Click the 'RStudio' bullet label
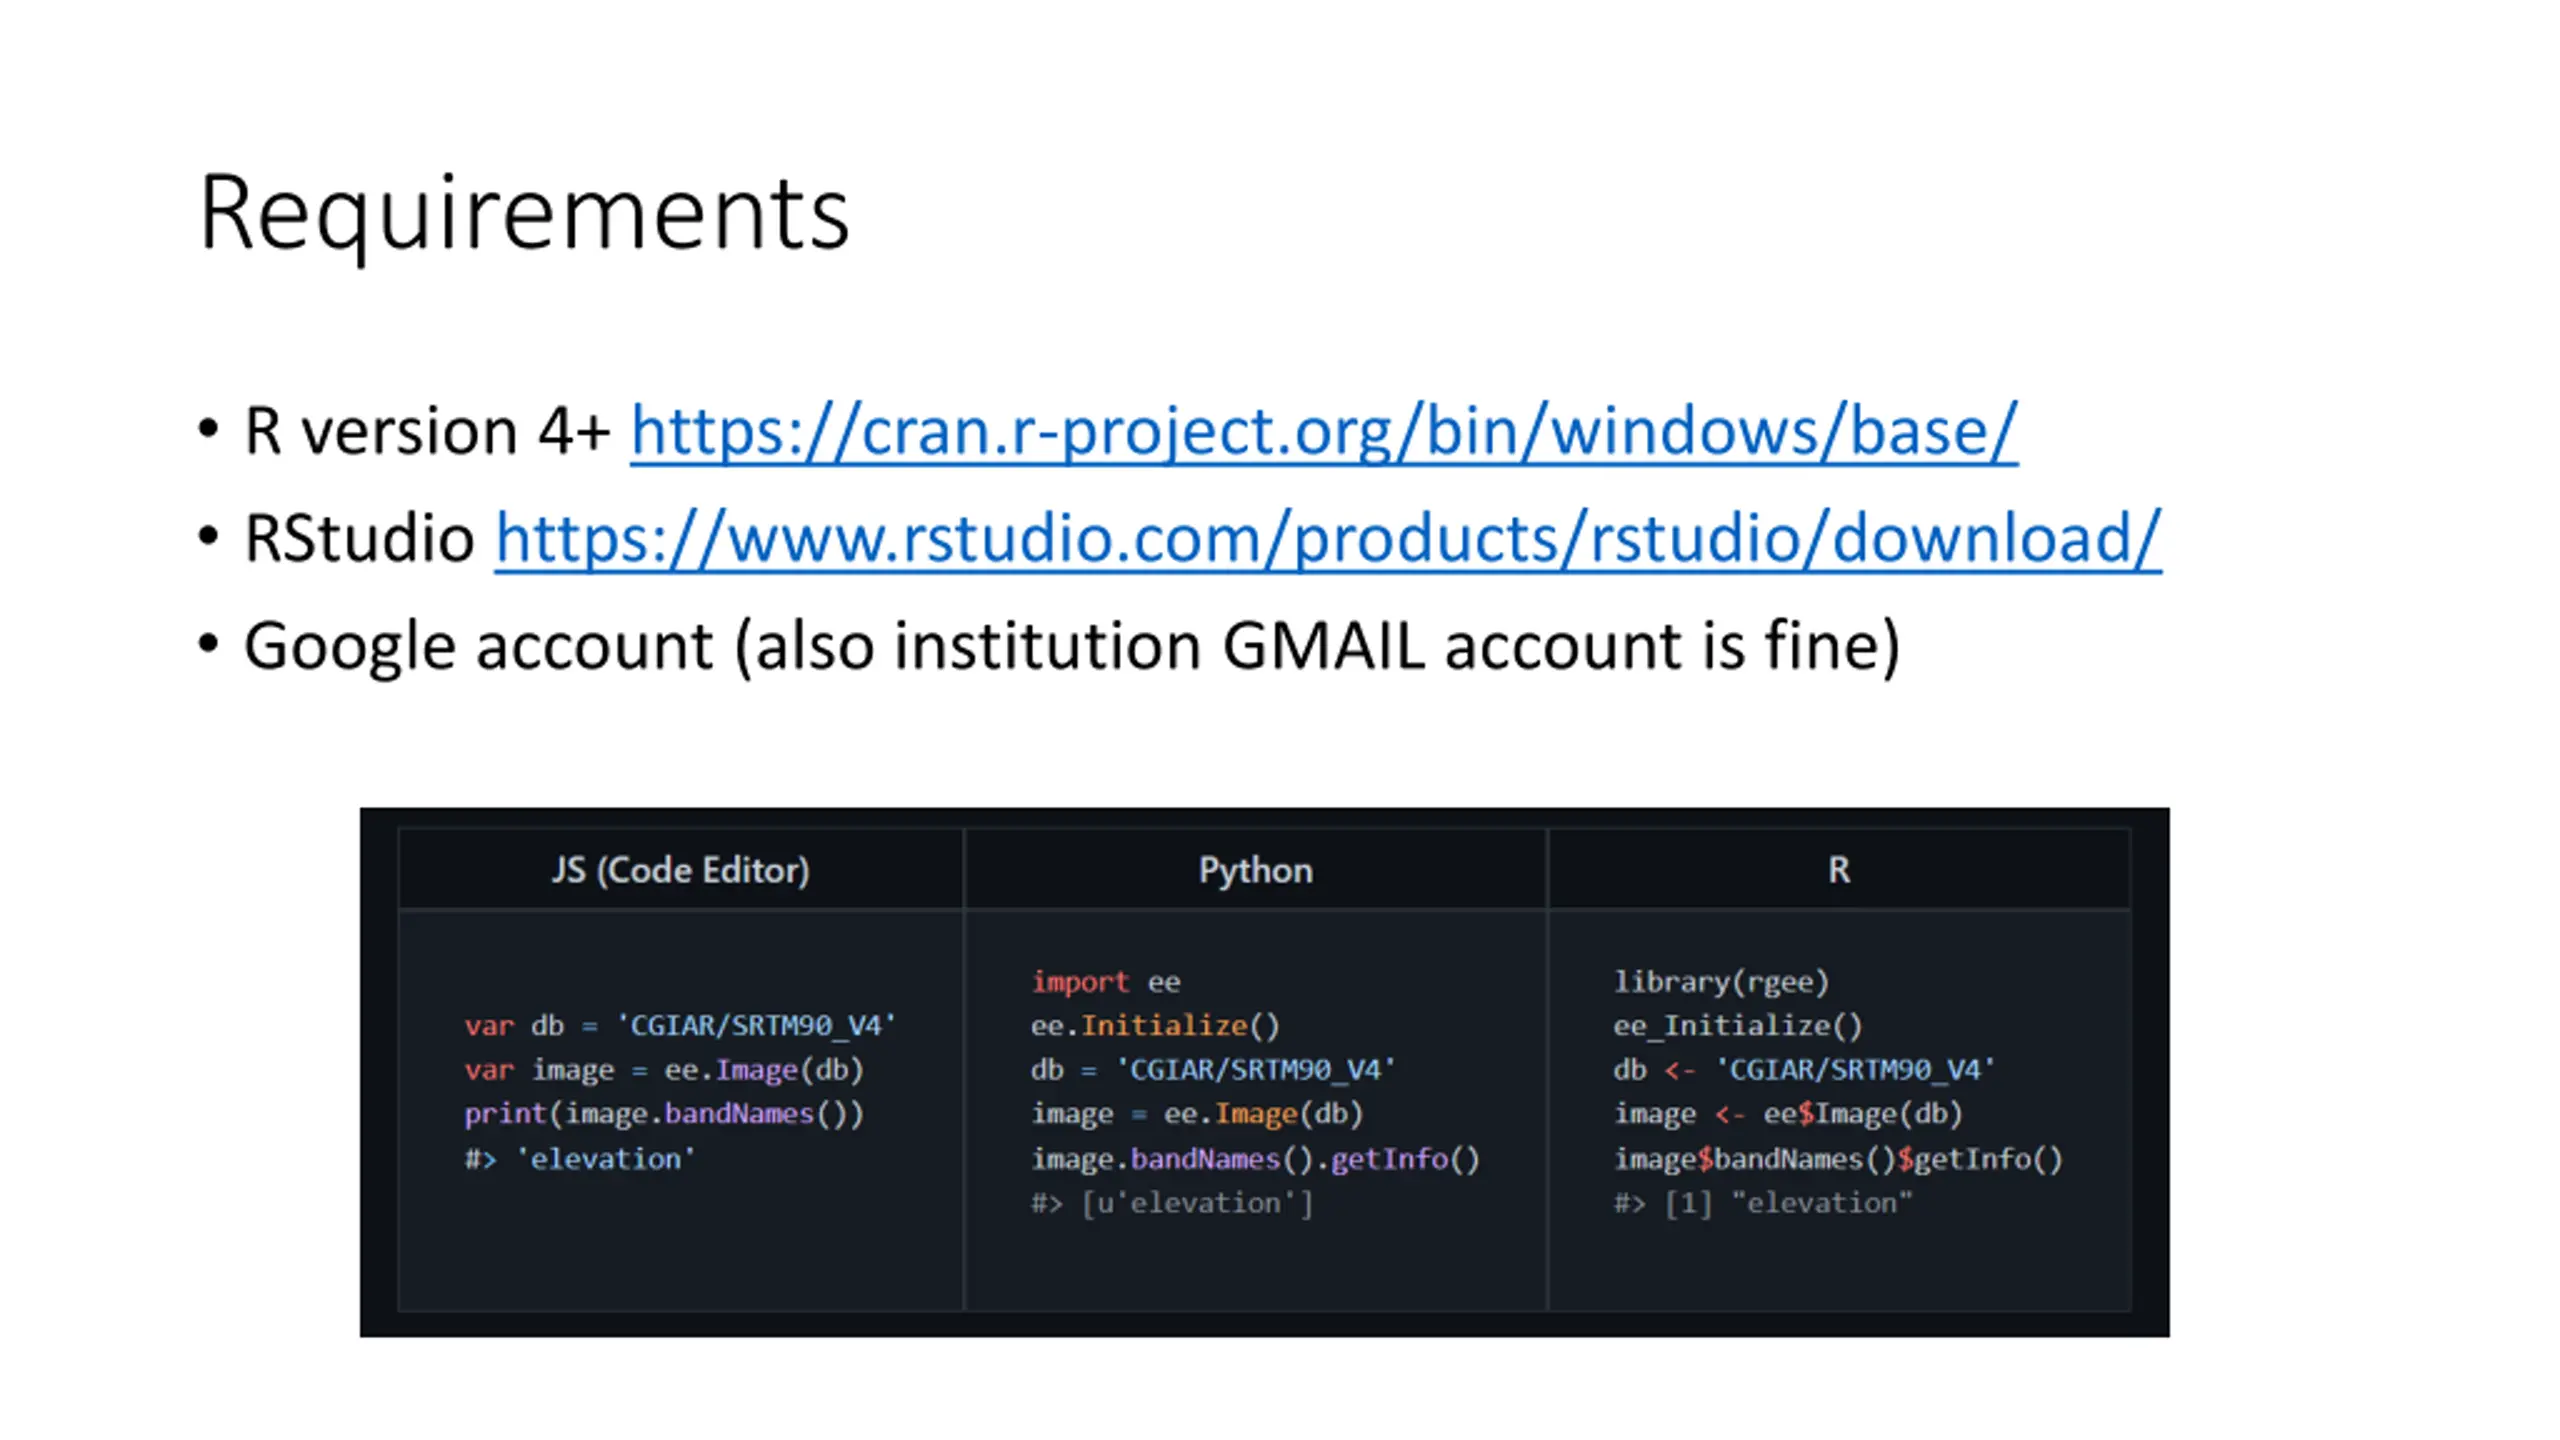 [x=360, y=539]
